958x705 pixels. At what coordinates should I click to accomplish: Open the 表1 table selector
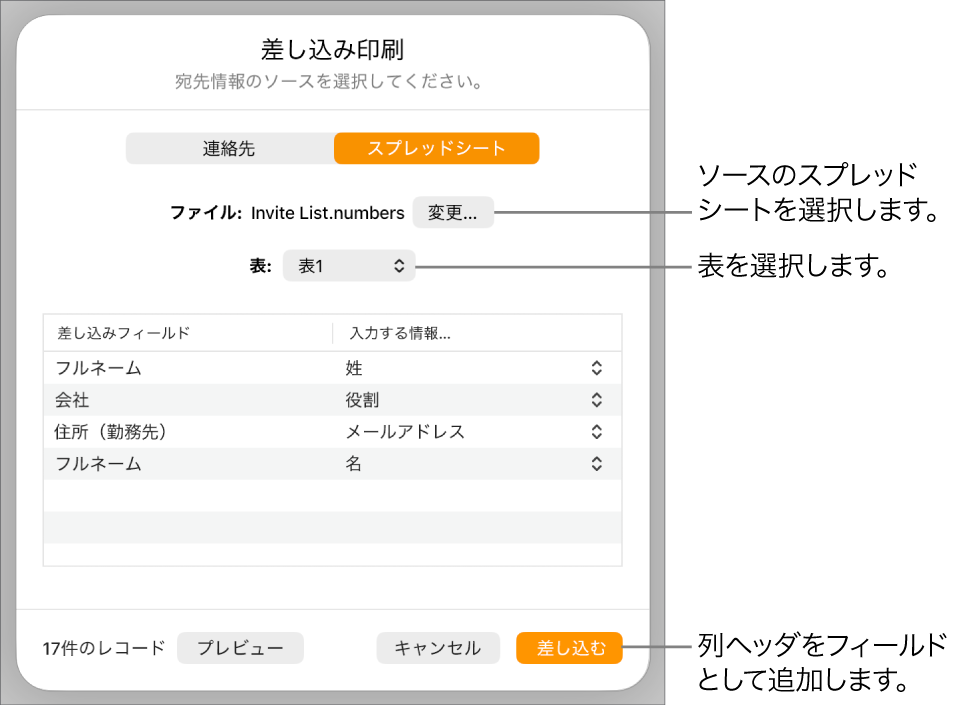(349, 265)
